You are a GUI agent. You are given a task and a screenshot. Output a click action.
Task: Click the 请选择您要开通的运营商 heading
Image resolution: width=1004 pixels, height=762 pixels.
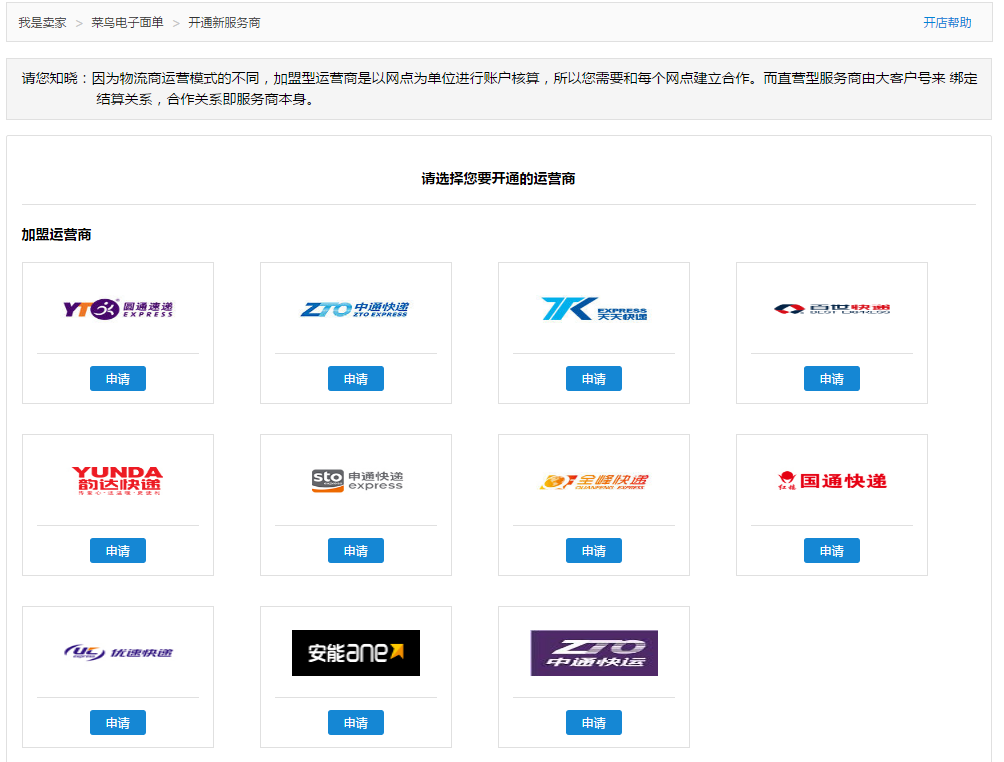(498, 178)
